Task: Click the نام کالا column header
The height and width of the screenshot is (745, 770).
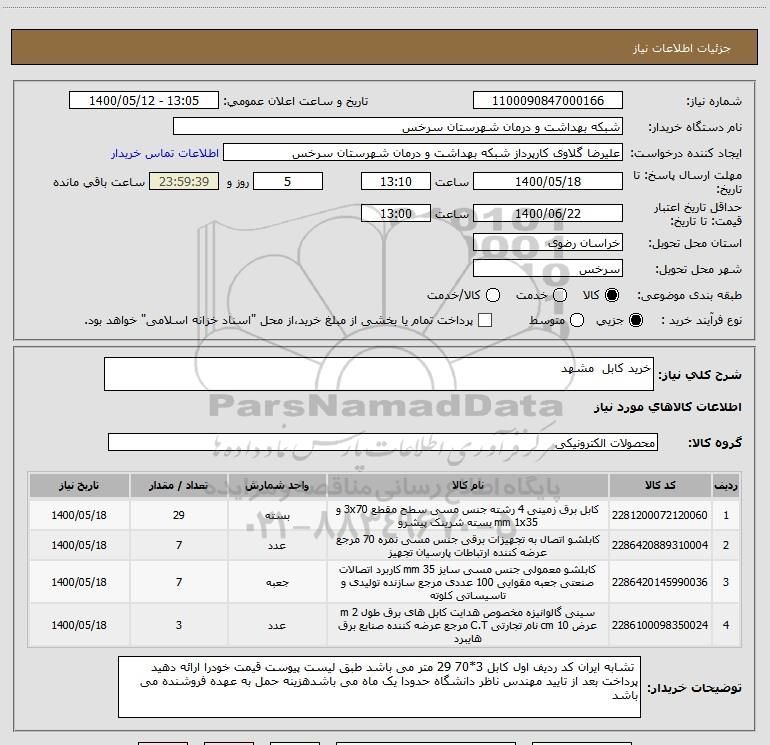Action: (468, 486)
